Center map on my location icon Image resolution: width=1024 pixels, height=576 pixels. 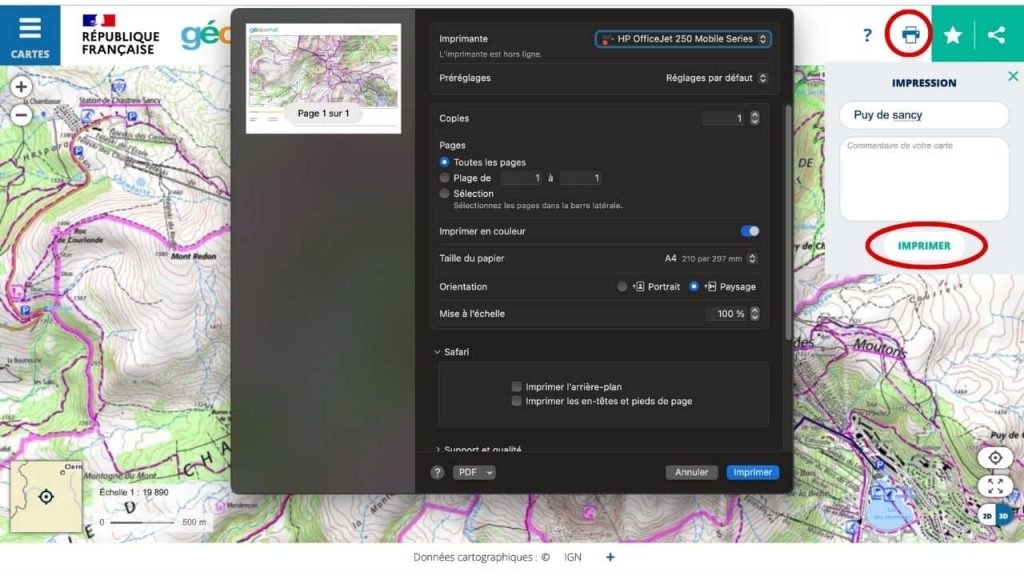pos(994,458)
